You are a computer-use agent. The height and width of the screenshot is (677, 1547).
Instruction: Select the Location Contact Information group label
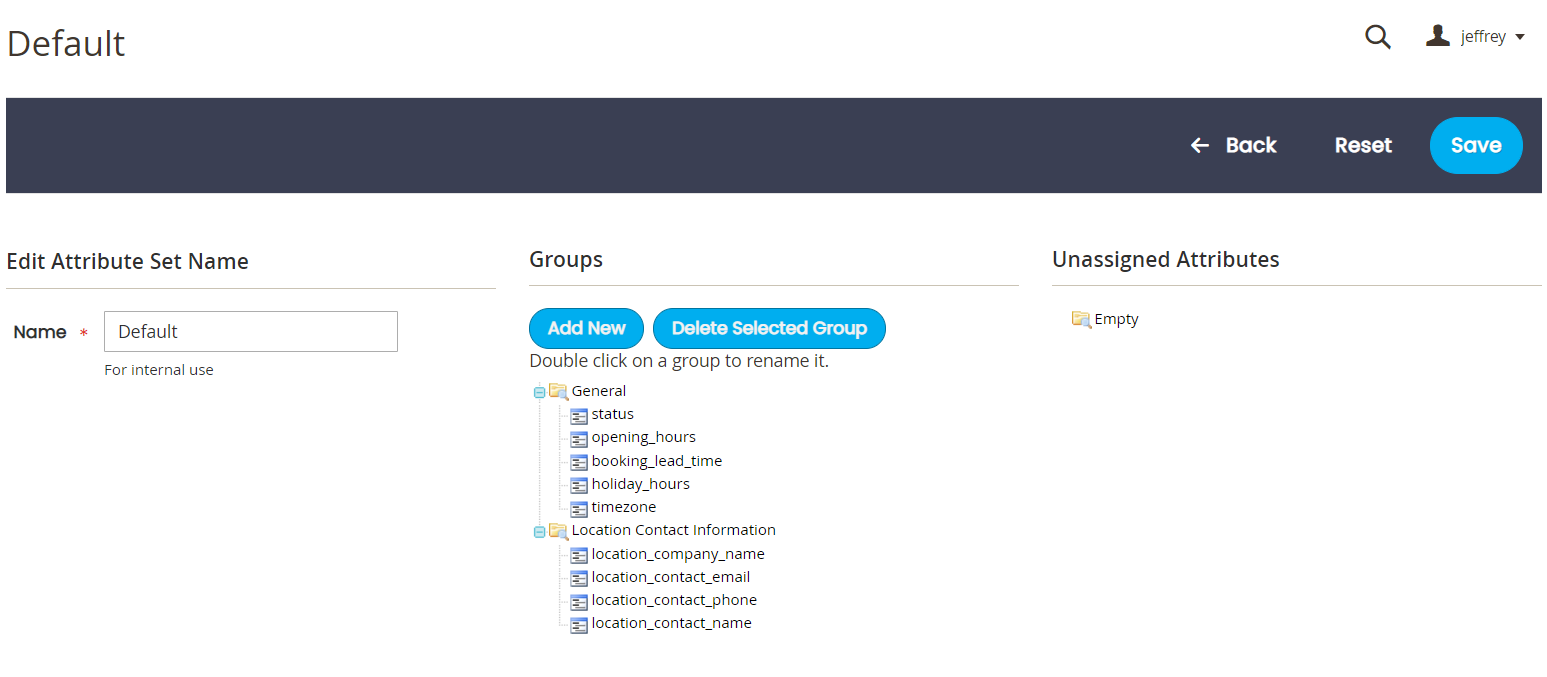[x=673, y=530]
